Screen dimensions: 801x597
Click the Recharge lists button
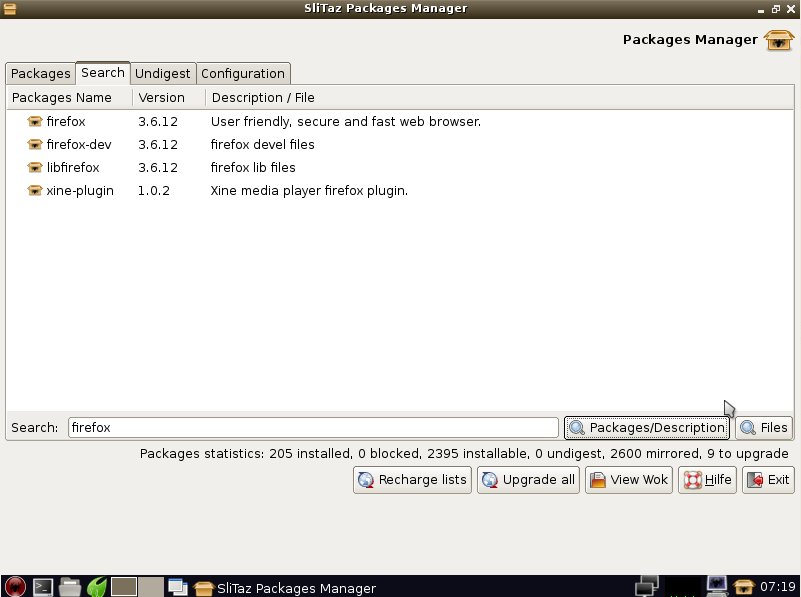click(x=412, y=480)
